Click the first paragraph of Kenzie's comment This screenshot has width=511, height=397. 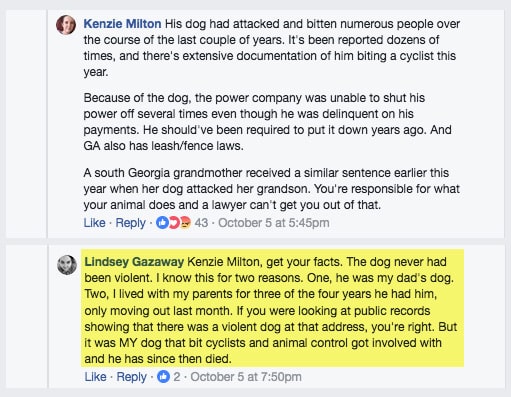(272, 48)
